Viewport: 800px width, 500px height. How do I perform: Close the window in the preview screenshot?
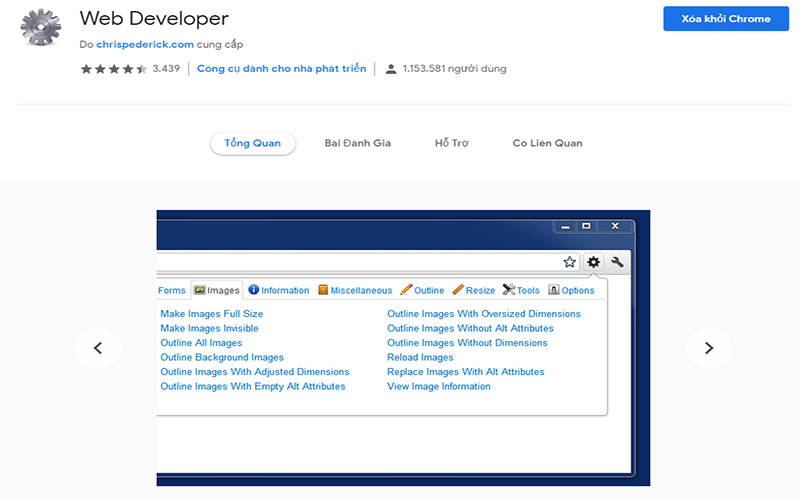tap(615, 226)
